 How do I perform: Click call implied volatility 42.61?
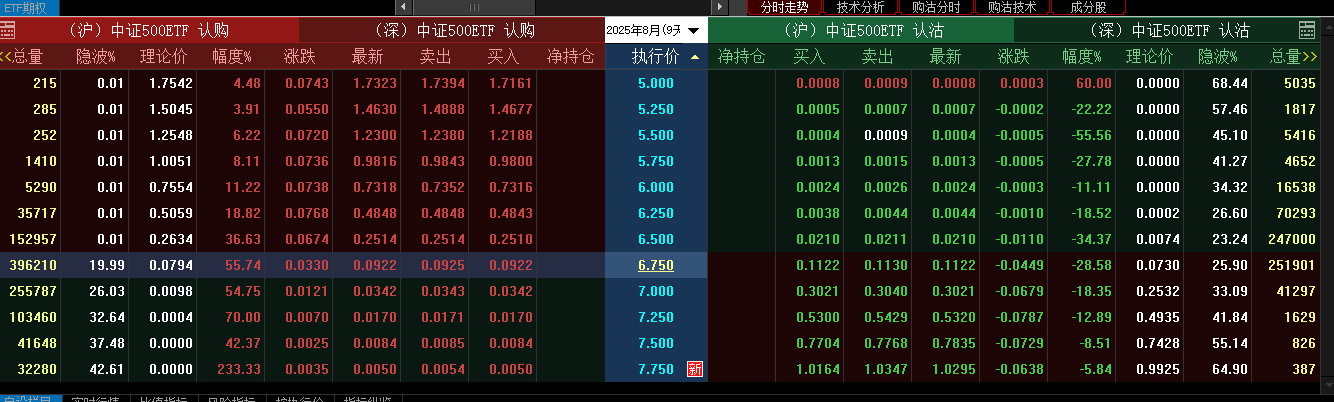tap(106, 369)
